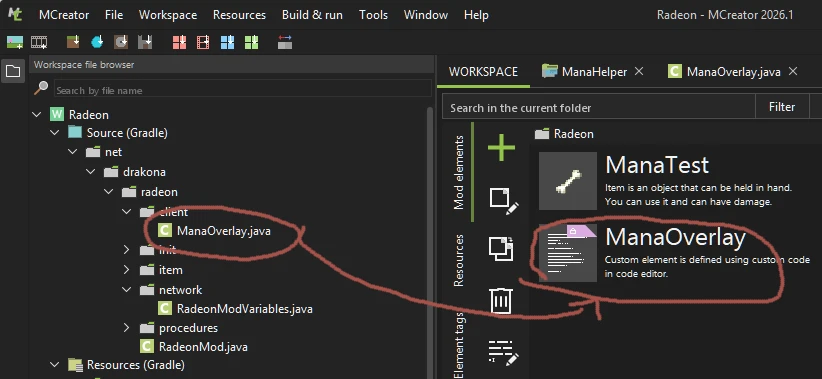
Task: Collapse the Source (Gradle) node
Action: (55, 133)
